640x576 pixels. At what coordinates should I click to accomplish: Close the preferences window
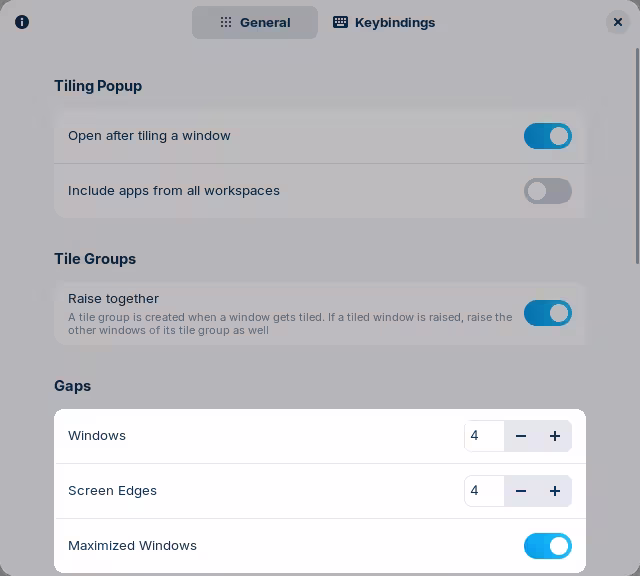click(x=617, y=22)
